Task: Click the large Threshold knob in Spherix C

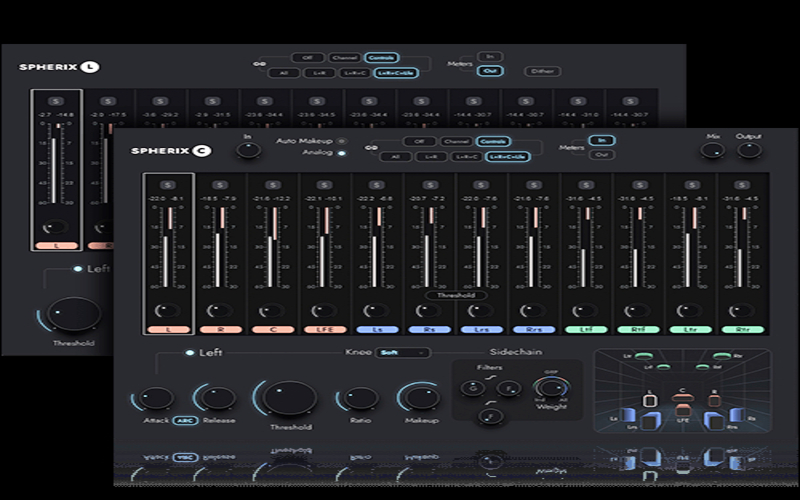Action: [x=290, y=398]
